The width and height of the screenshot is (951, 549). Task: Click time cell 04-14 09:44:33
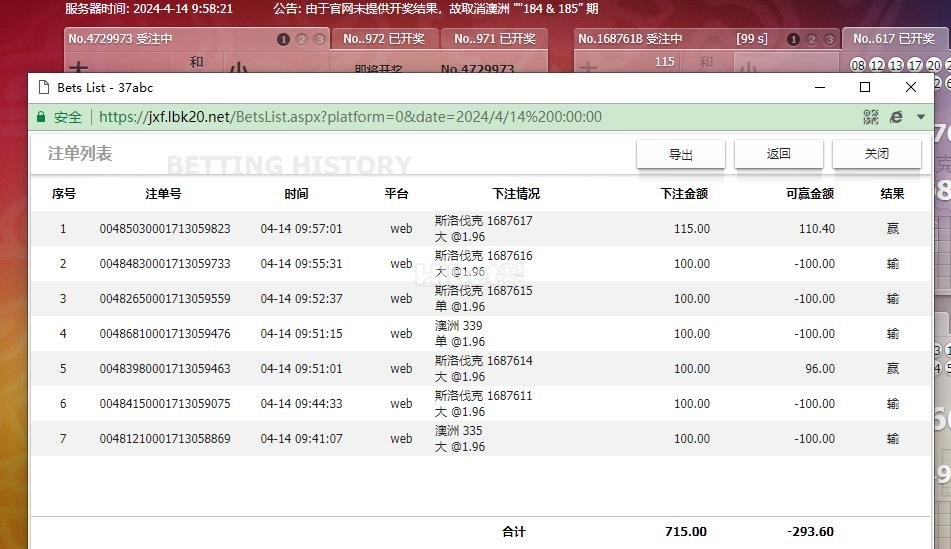(301, 403)
